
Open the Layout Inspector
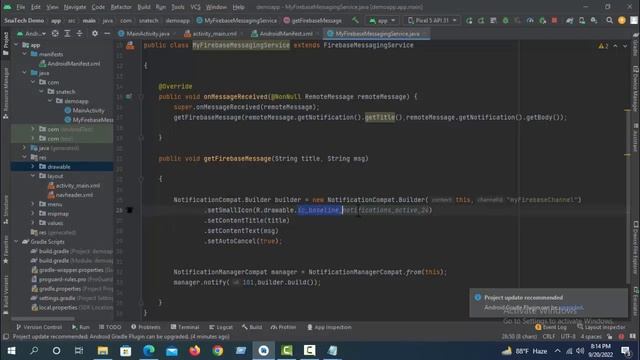click(x=601, y=327)
